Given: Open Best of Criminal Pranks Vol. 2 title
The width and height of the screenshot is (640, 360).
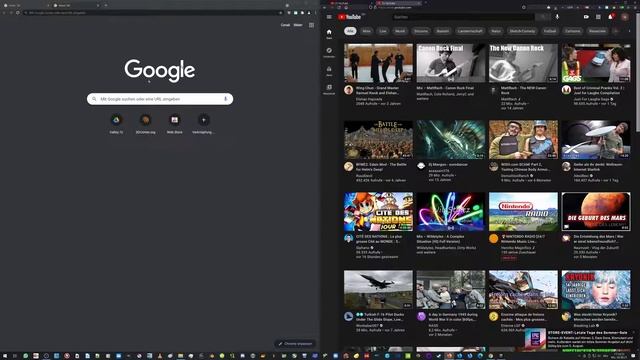Looking at the screenshot, I should (x=599, y=90).
